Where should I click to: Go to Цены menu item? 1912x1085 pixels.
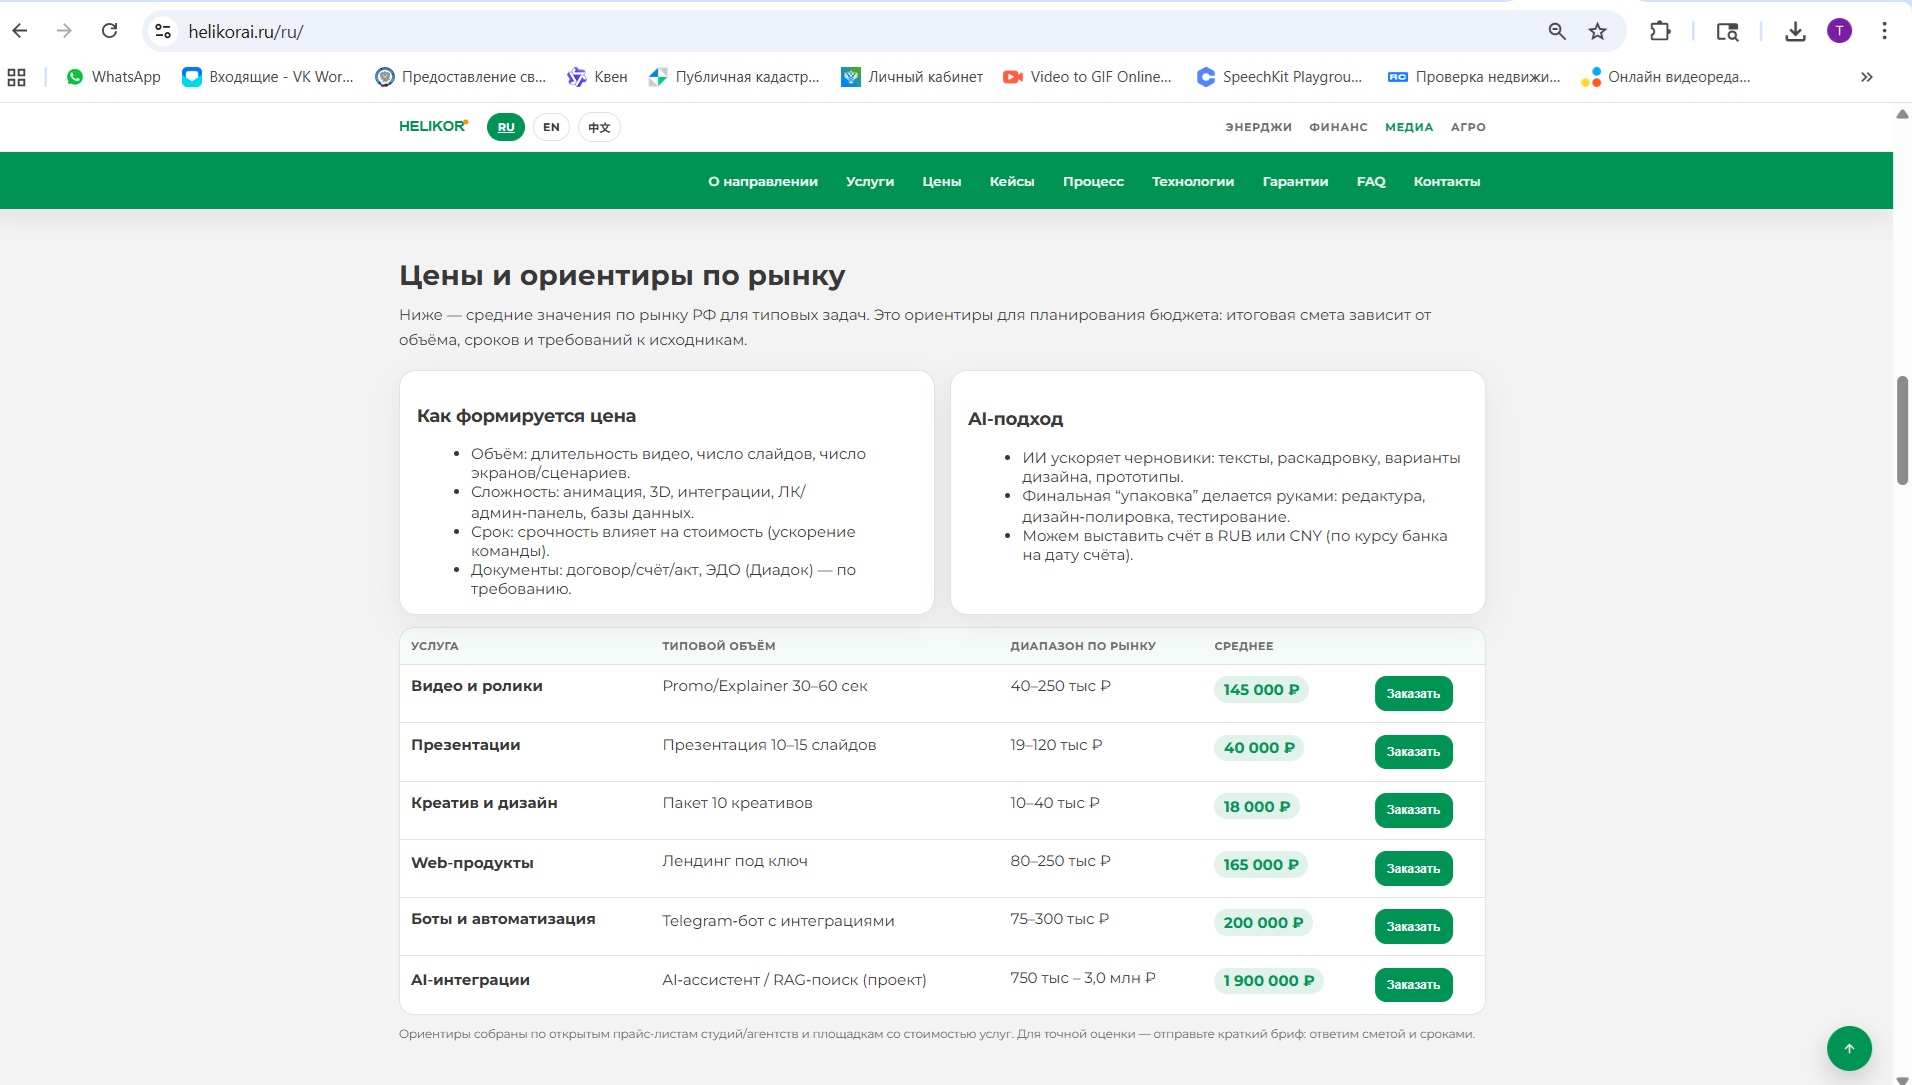[x=942, y=181]
